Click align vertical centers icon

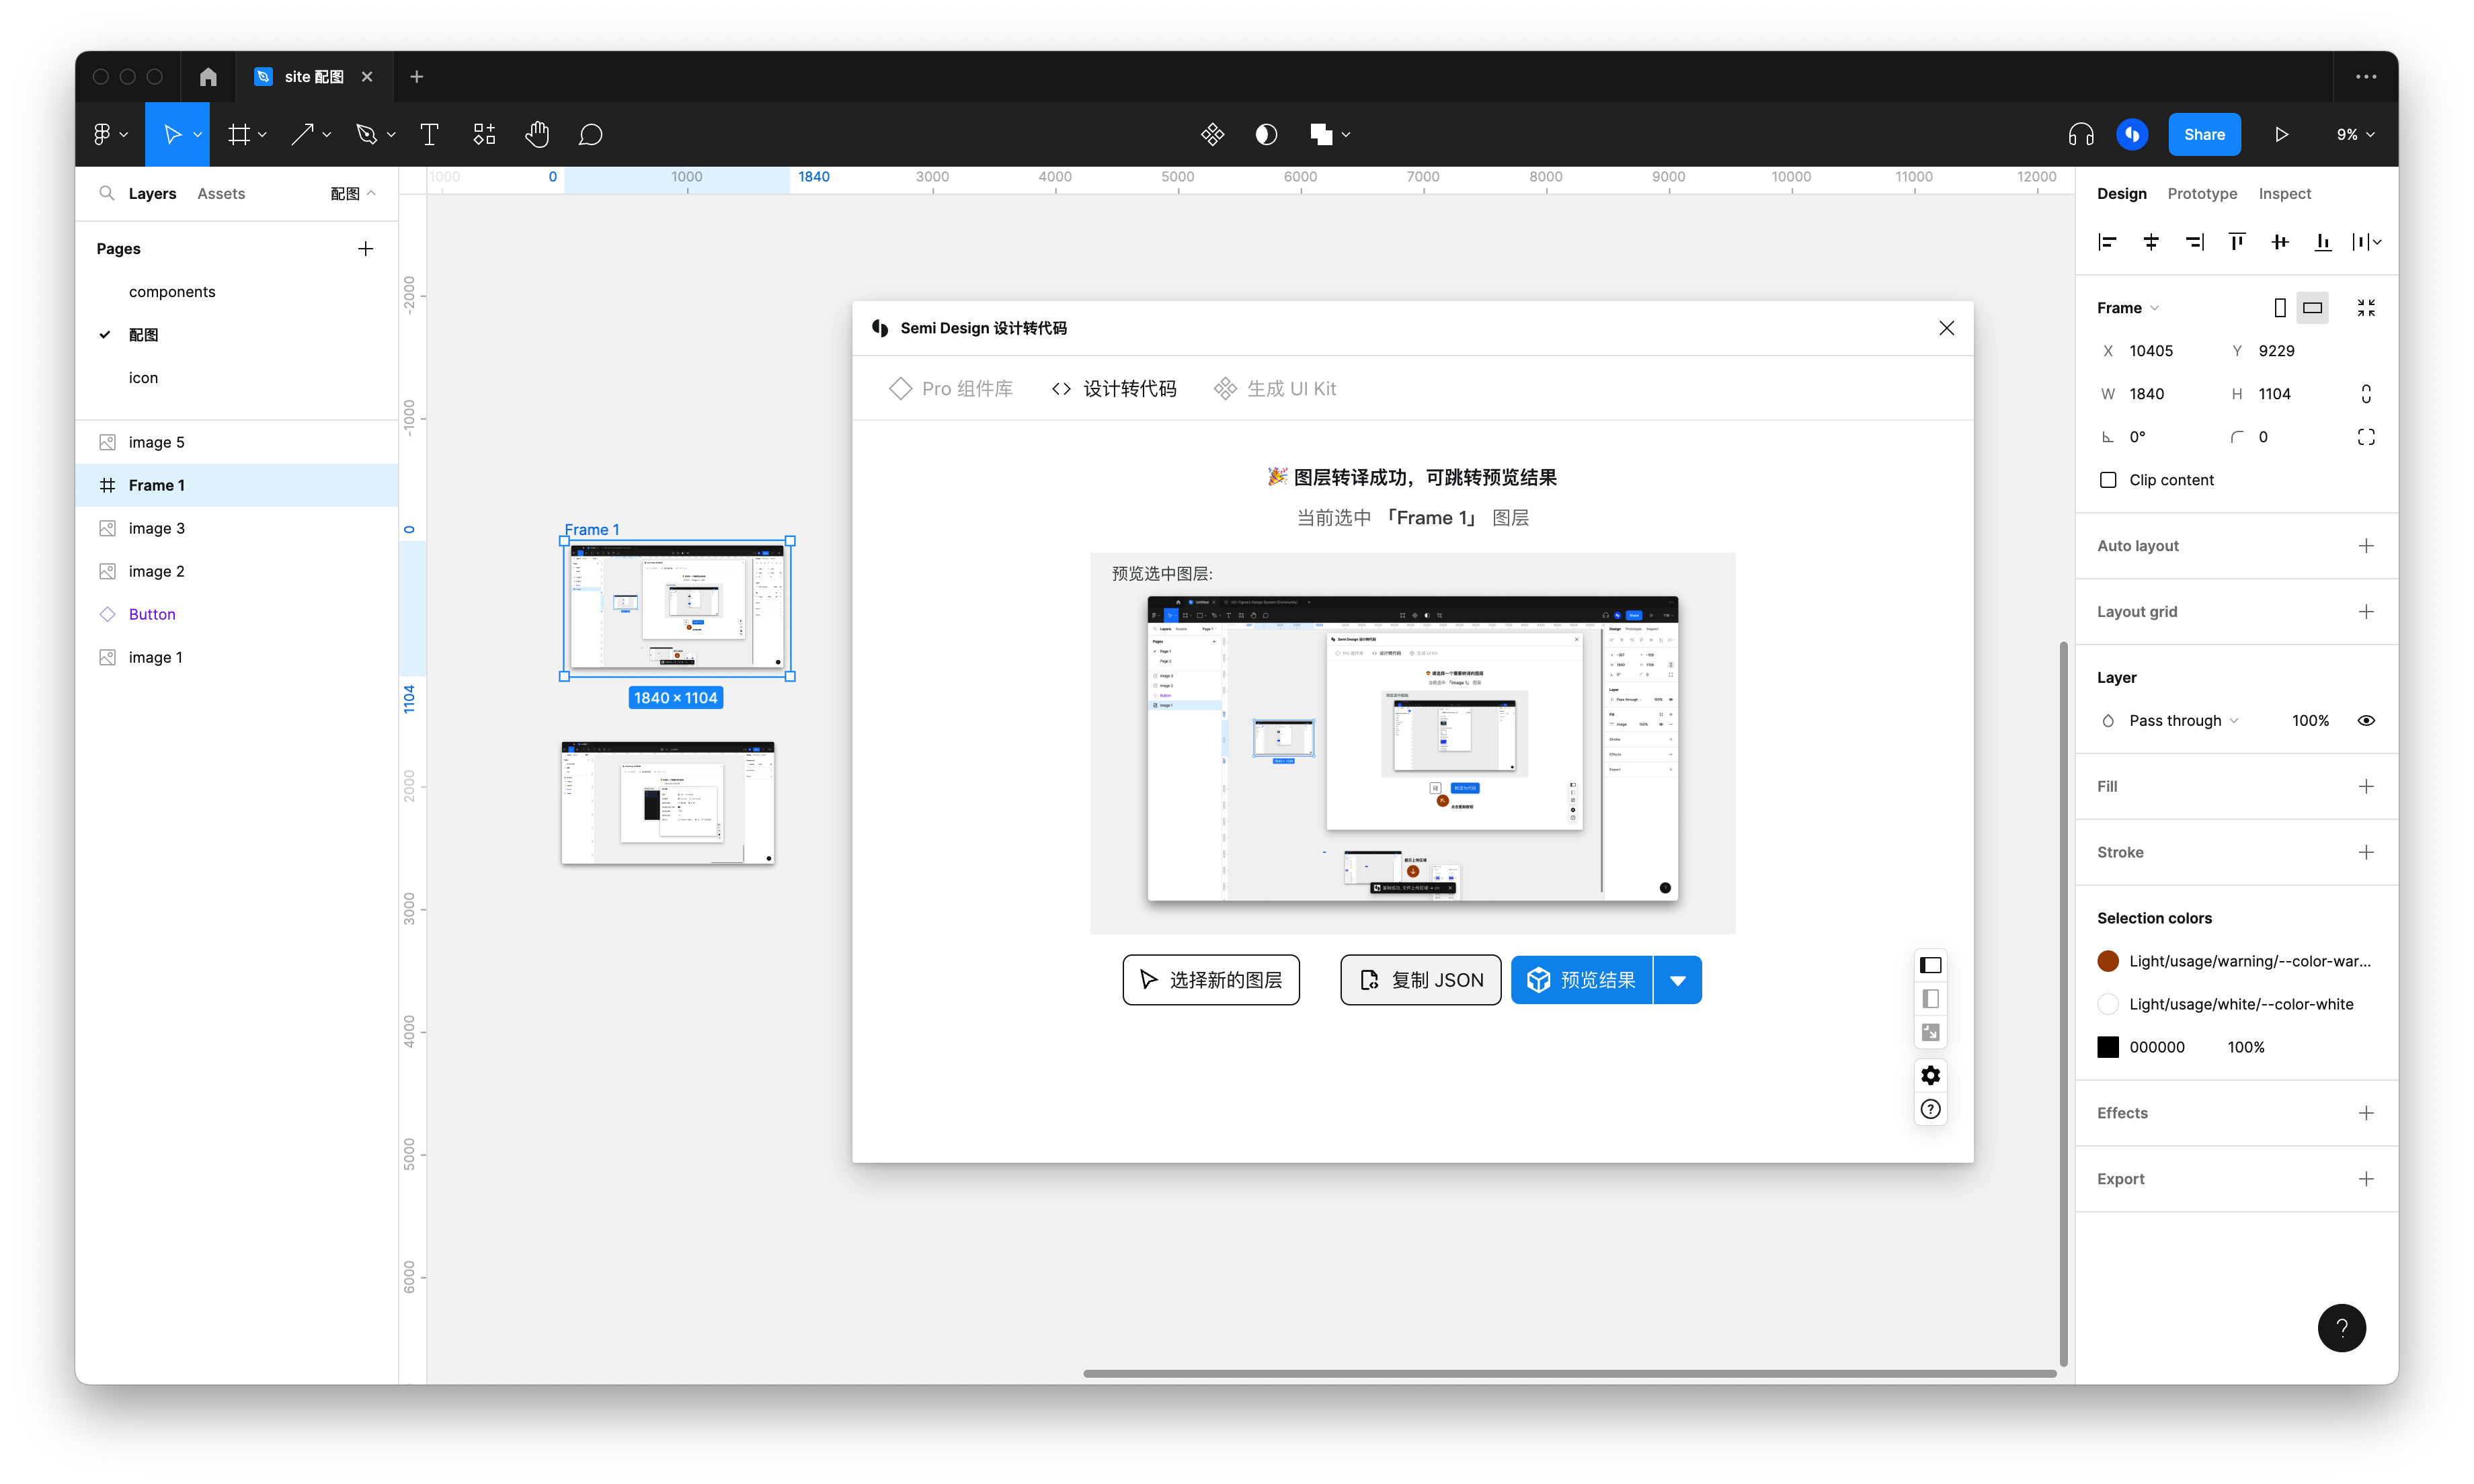2280,242
